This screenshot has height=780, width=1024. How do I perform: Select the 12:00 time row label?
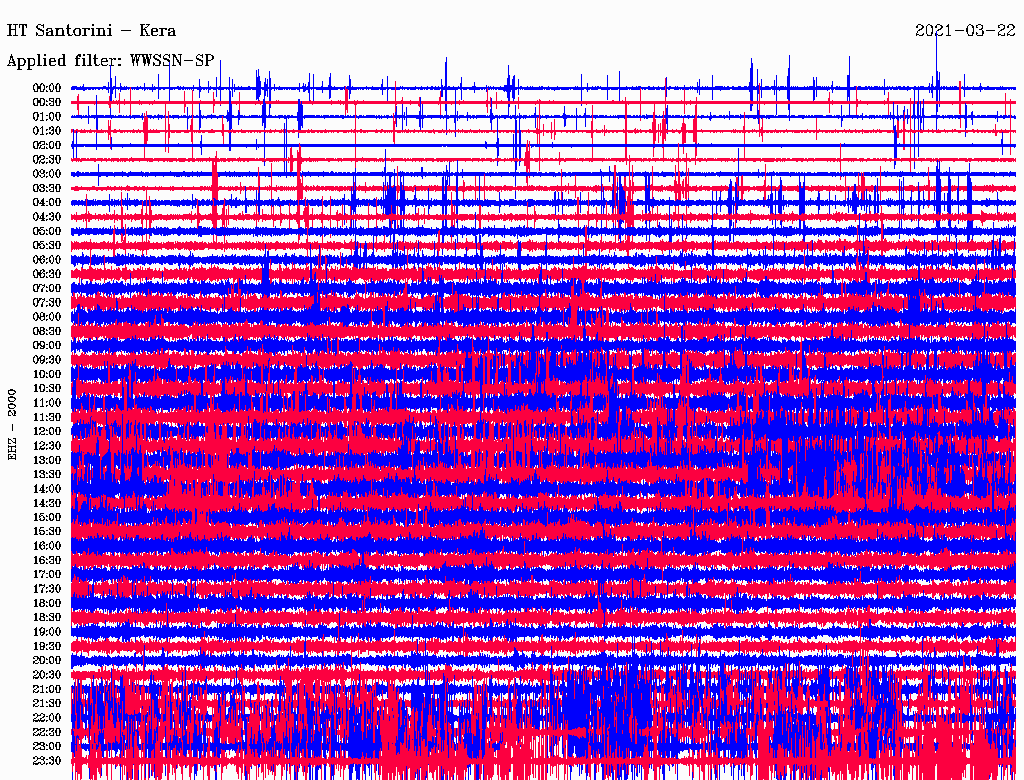pos(47,432)
